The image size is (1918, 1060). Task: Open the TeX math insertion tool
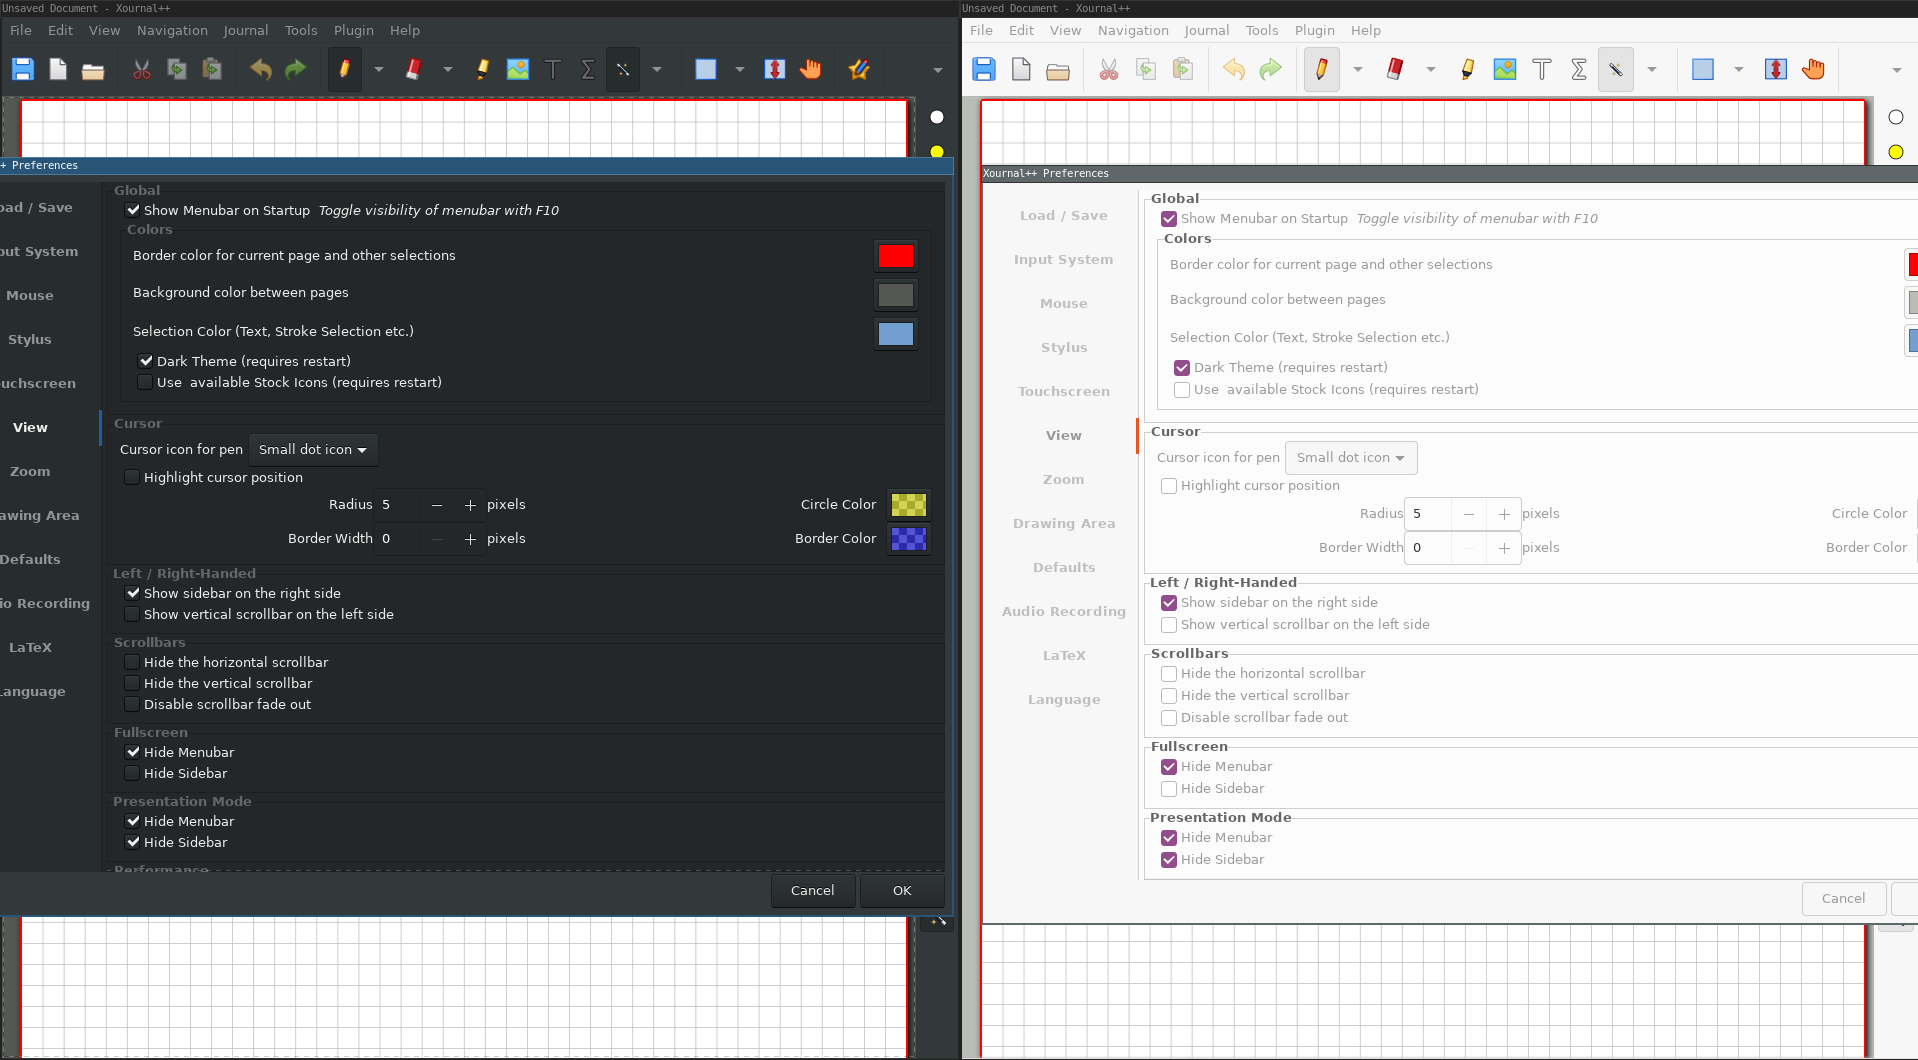pos(587,70)
